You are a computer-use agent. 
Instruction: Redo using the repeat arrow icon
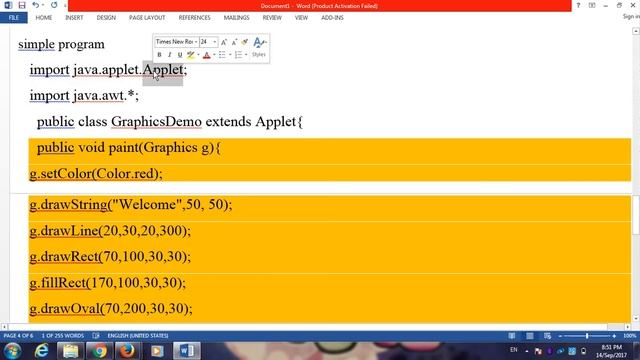pos(54,5)
